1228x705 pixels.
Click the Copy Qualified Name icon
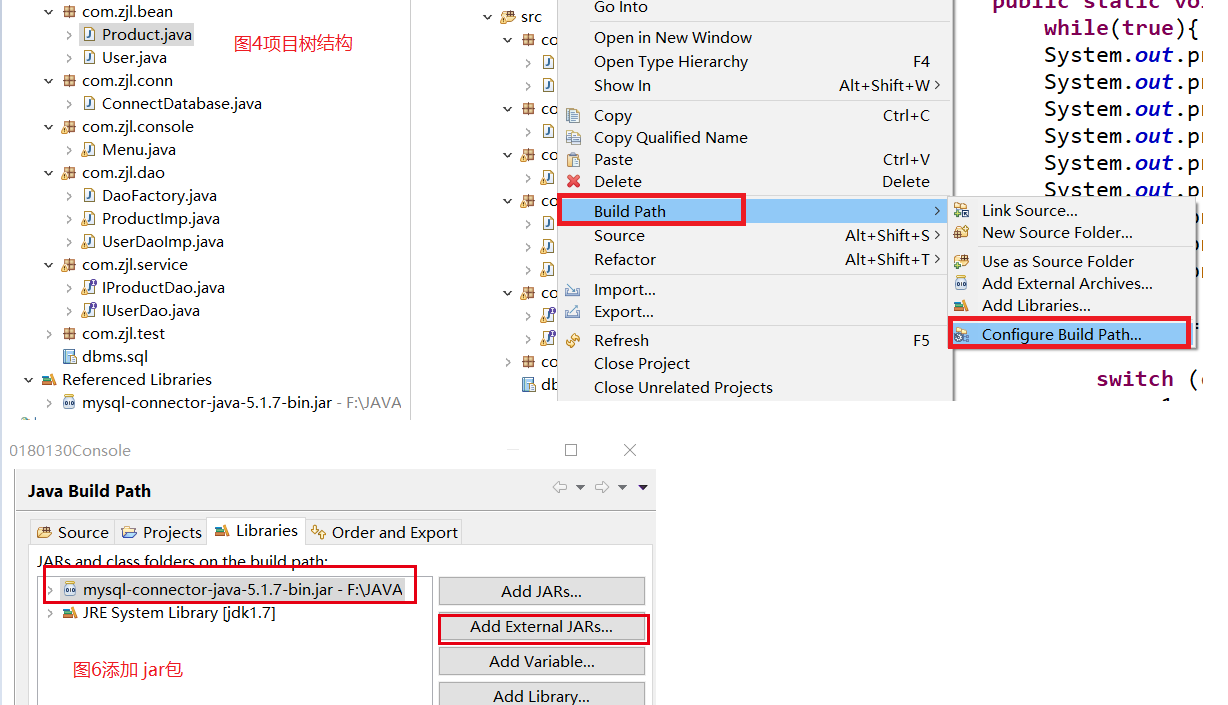click(574, 138)
